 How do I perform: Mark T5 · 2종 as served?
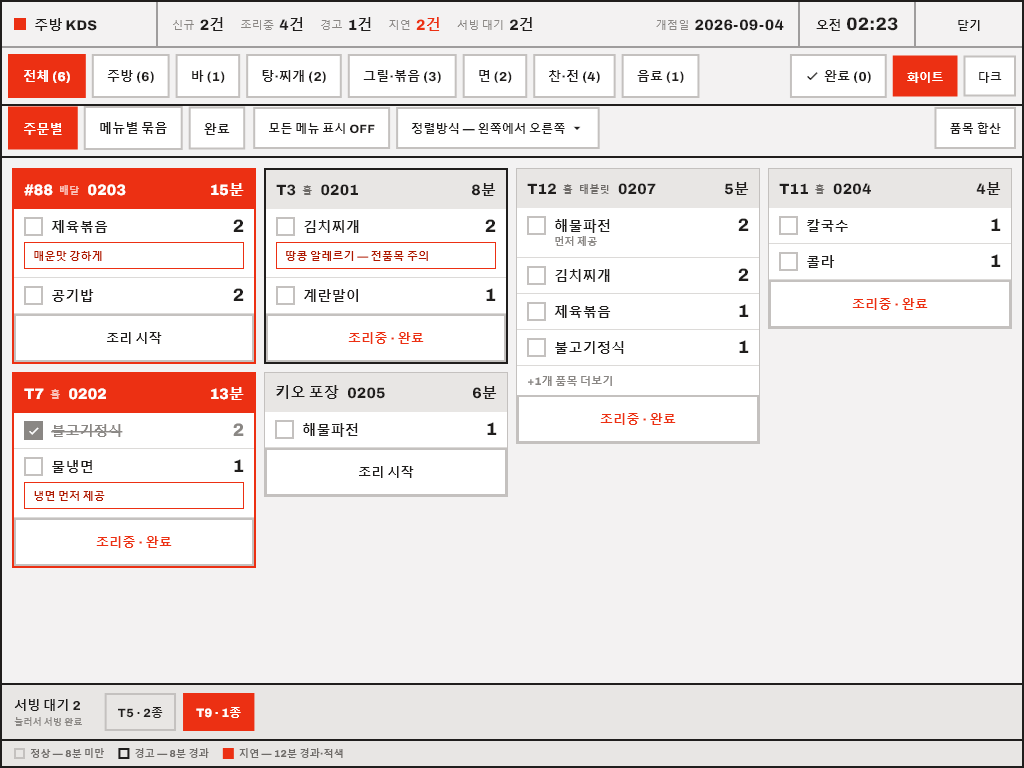tap(140, 712)
